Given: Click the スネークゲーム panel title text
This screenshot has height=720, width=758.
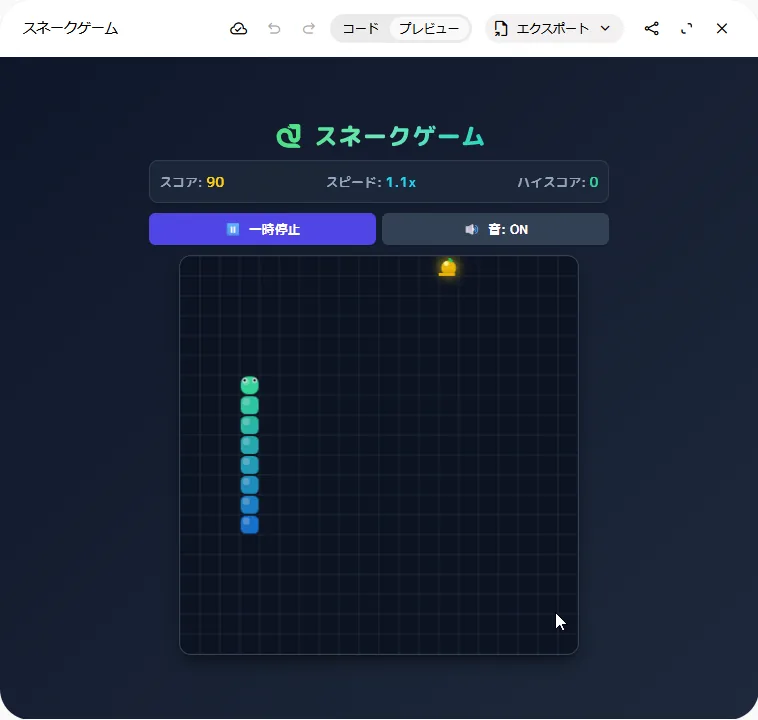Looking at the screenshot, I should tap(71, 29).
